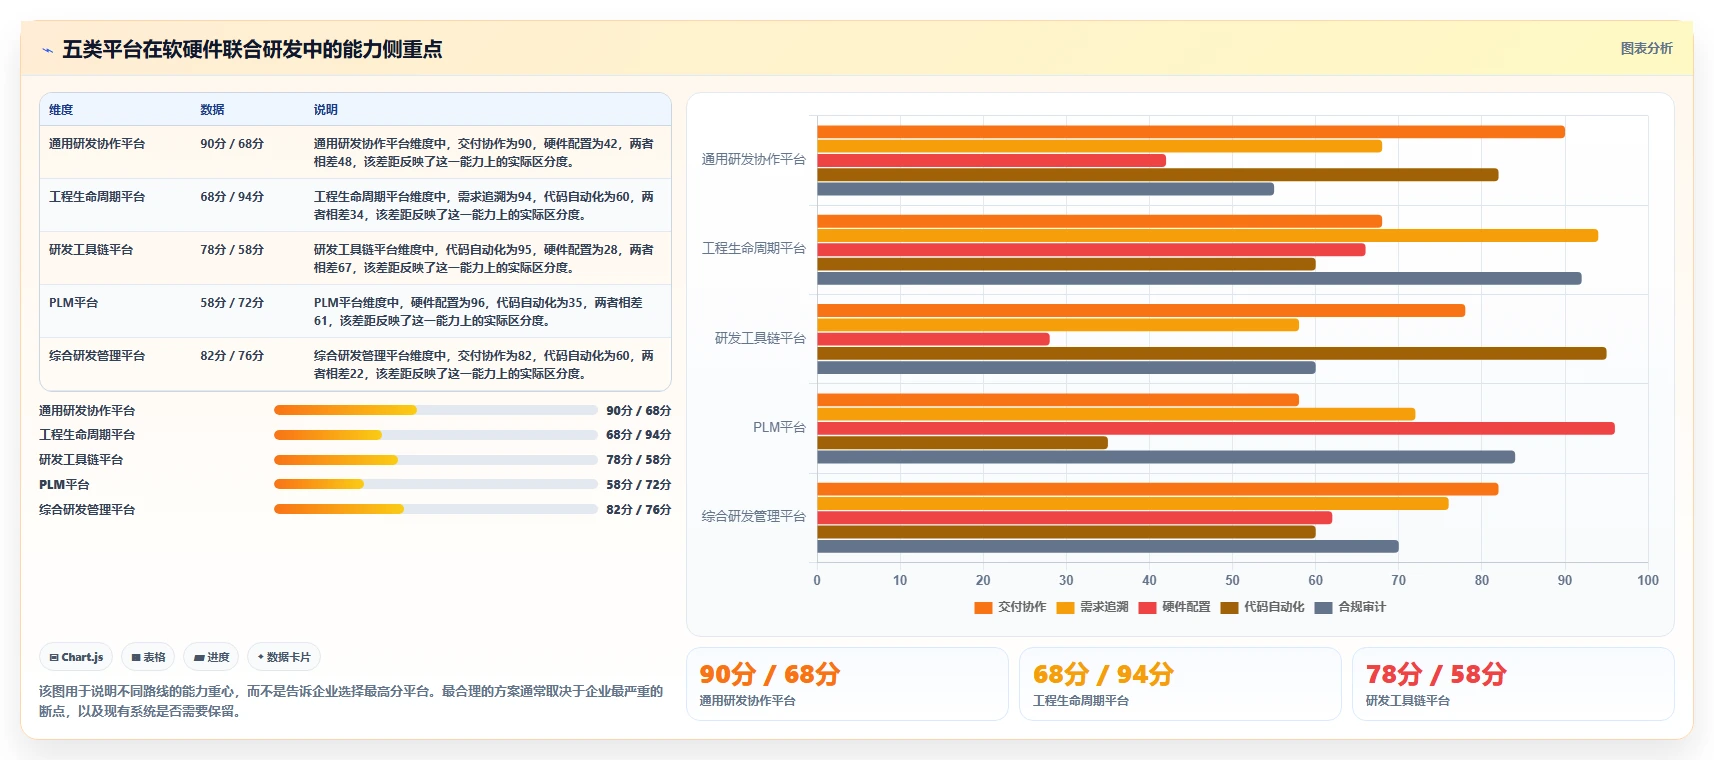Click the PLM平台 label on the chart axis

[779, 427]
